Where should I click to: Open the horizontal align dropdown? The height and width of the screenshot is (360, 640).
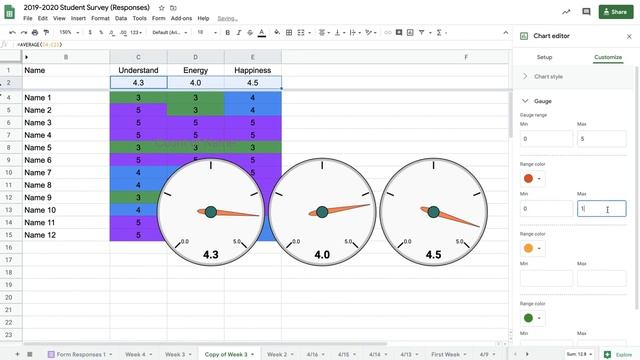pyautogui.click(x=324, y=32)
